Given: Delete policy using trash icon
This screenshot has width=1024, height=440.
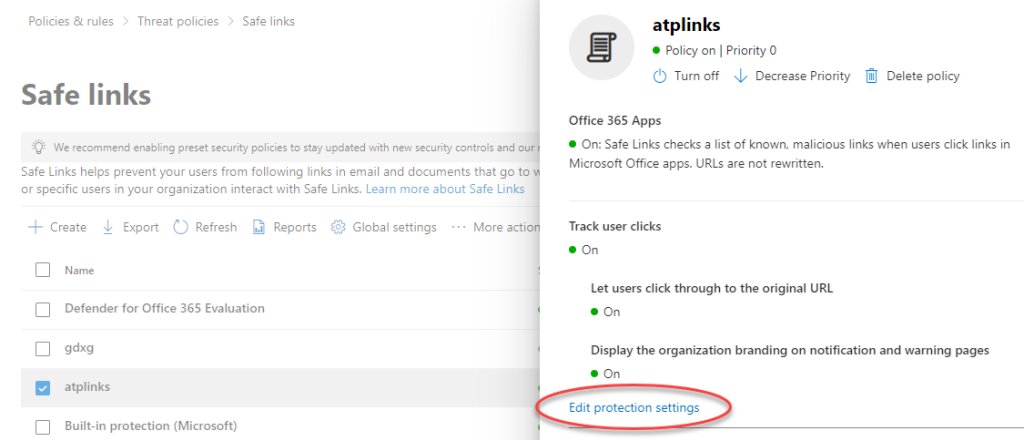Looking at the screenshot, I should (x=871, y=76).
